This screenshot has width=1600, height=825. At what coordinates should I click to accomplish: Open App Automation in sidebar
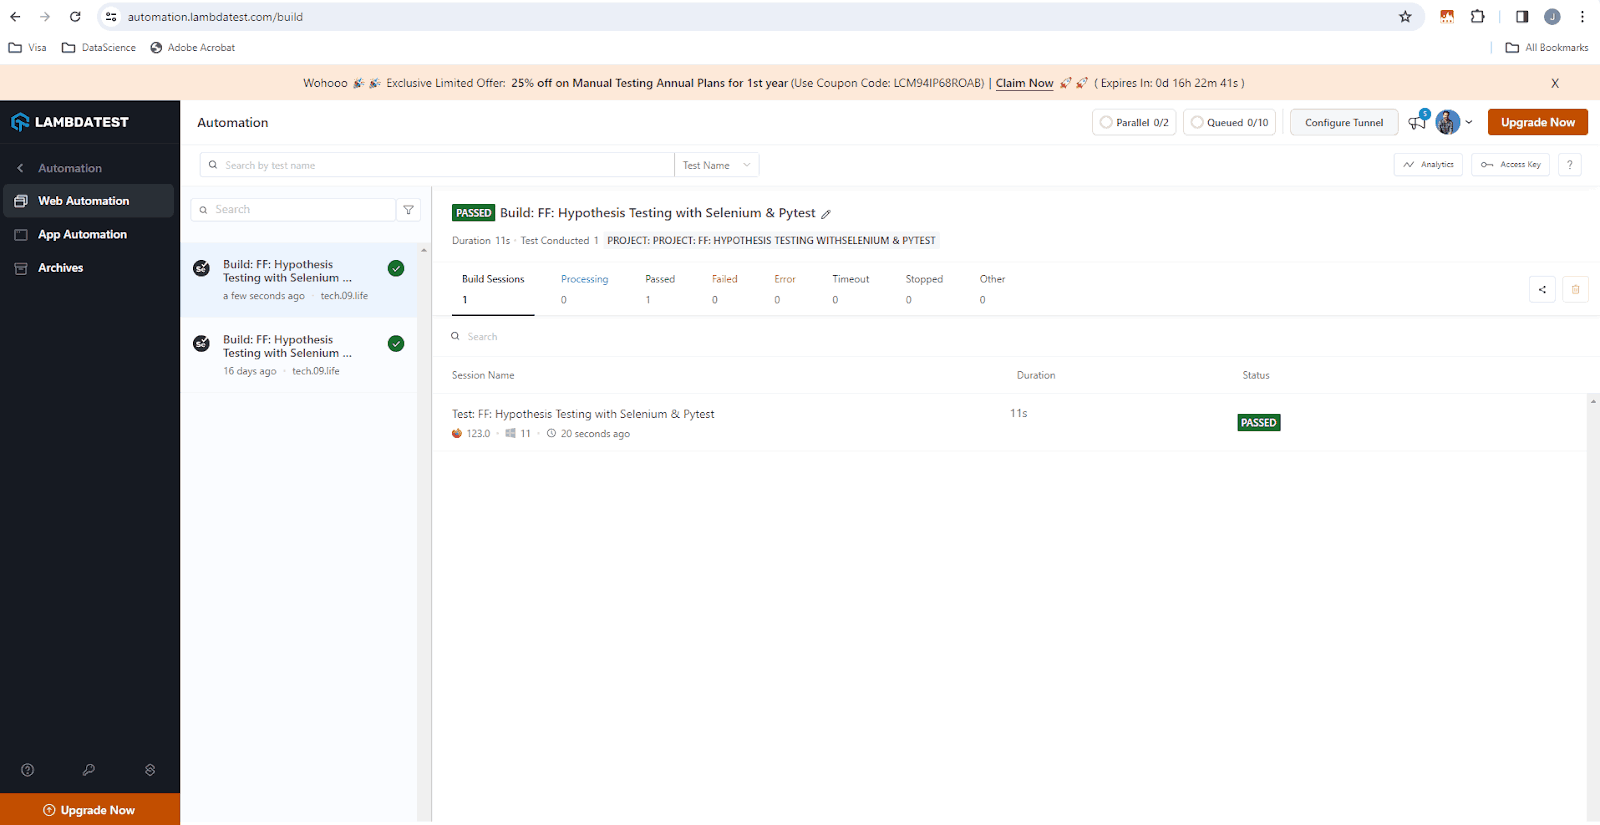pyautogui.click(x=82, y=235)
